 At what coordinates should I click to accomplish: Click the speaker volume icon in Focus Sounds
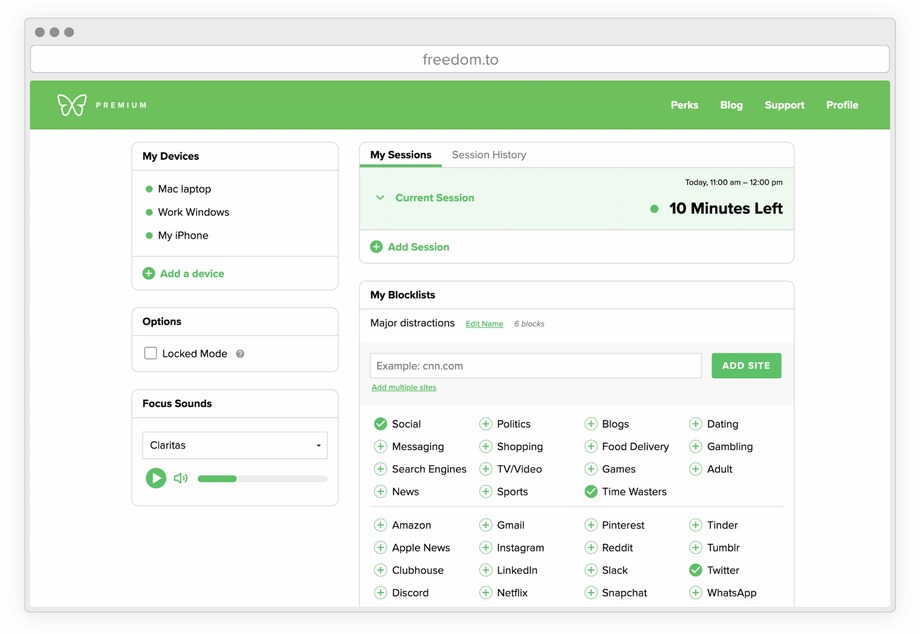tap(180, 478)
